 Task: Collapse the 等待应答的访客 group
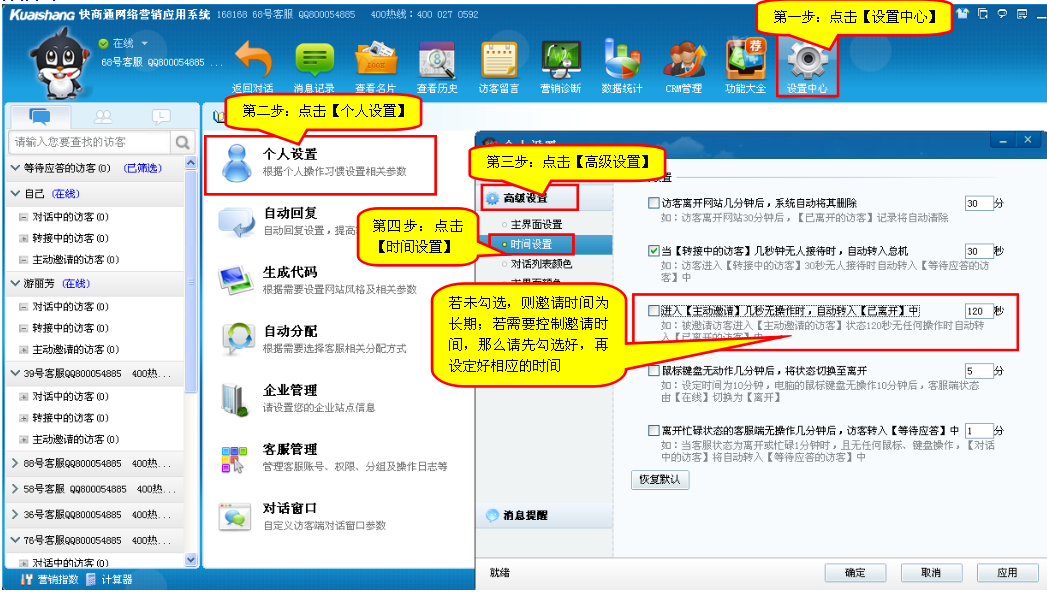tap(15, 168)
